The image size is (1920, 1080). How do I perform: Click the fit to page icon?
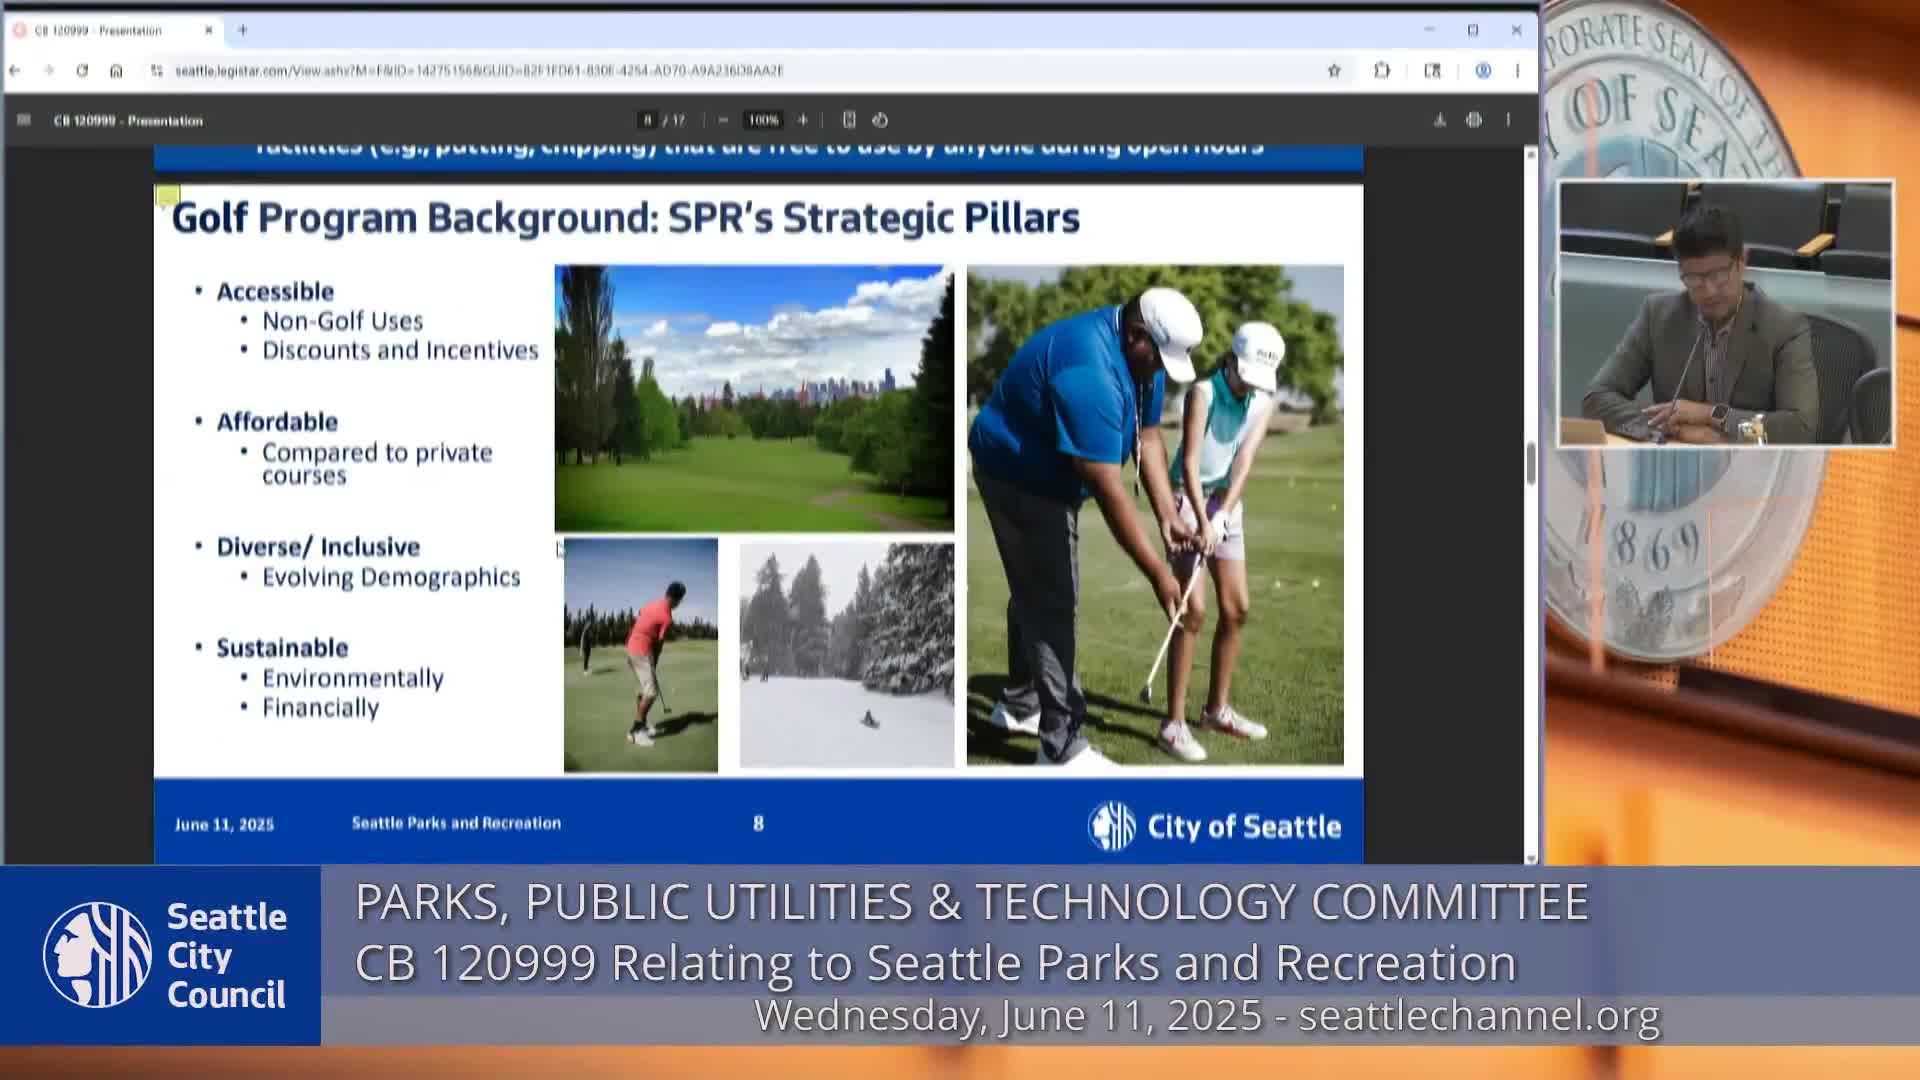click(x=849, y=120)
